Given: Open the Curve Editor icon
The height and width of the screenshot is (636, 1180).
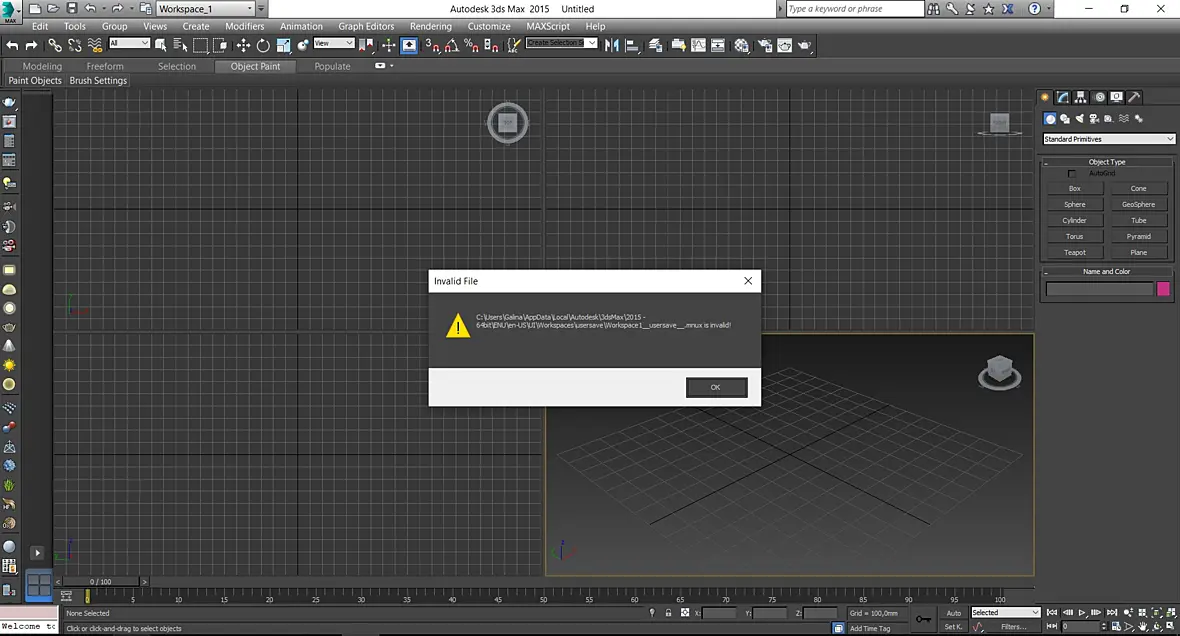Looking at the screenshot, I should click(698, 45).
